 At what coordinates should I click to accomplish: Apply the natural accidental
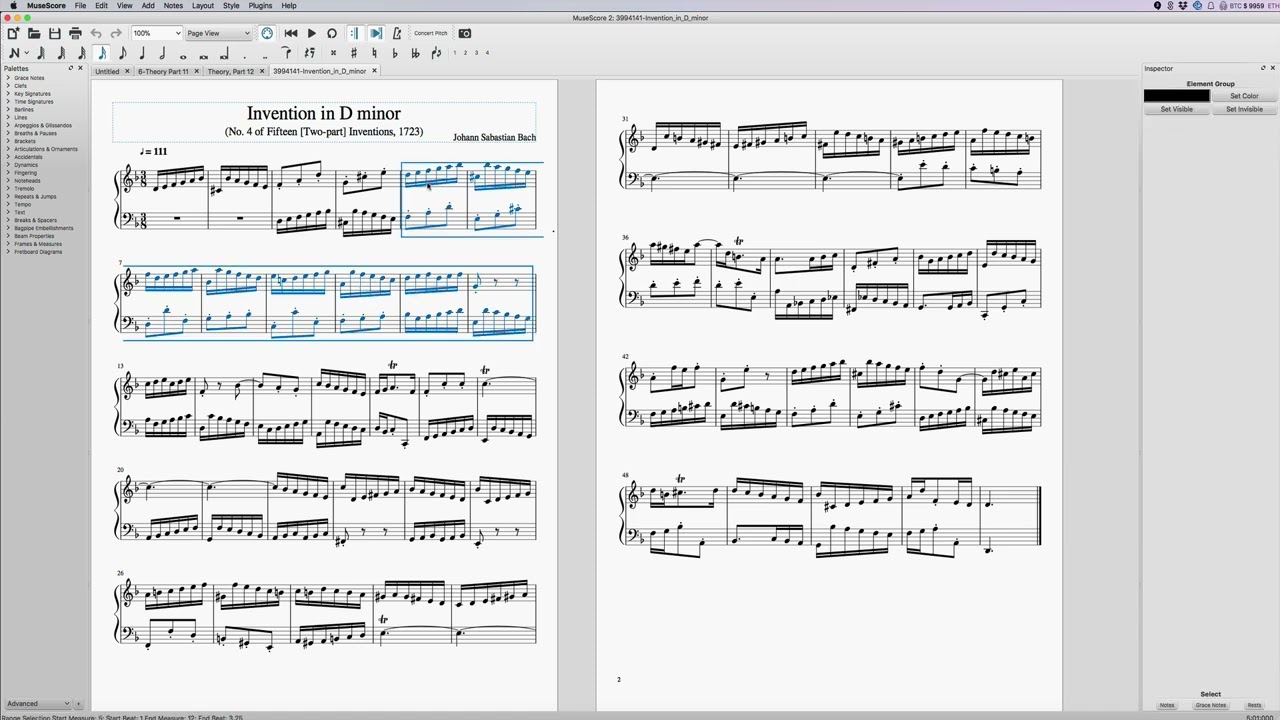point(374,53)
